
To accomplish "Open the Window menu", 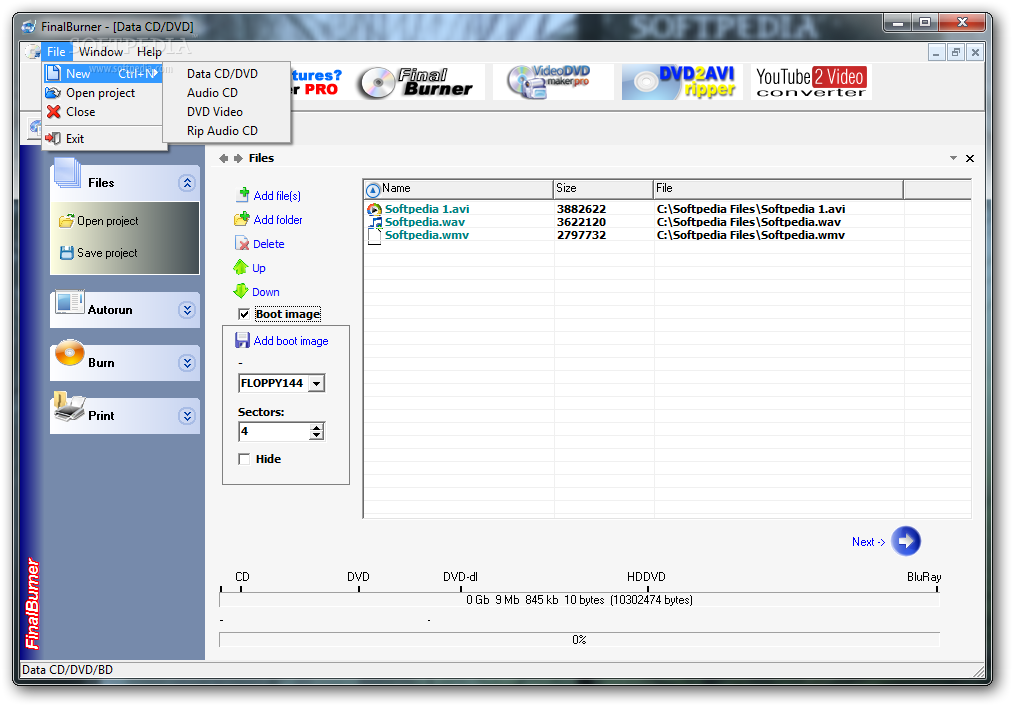I will [101, 52].
